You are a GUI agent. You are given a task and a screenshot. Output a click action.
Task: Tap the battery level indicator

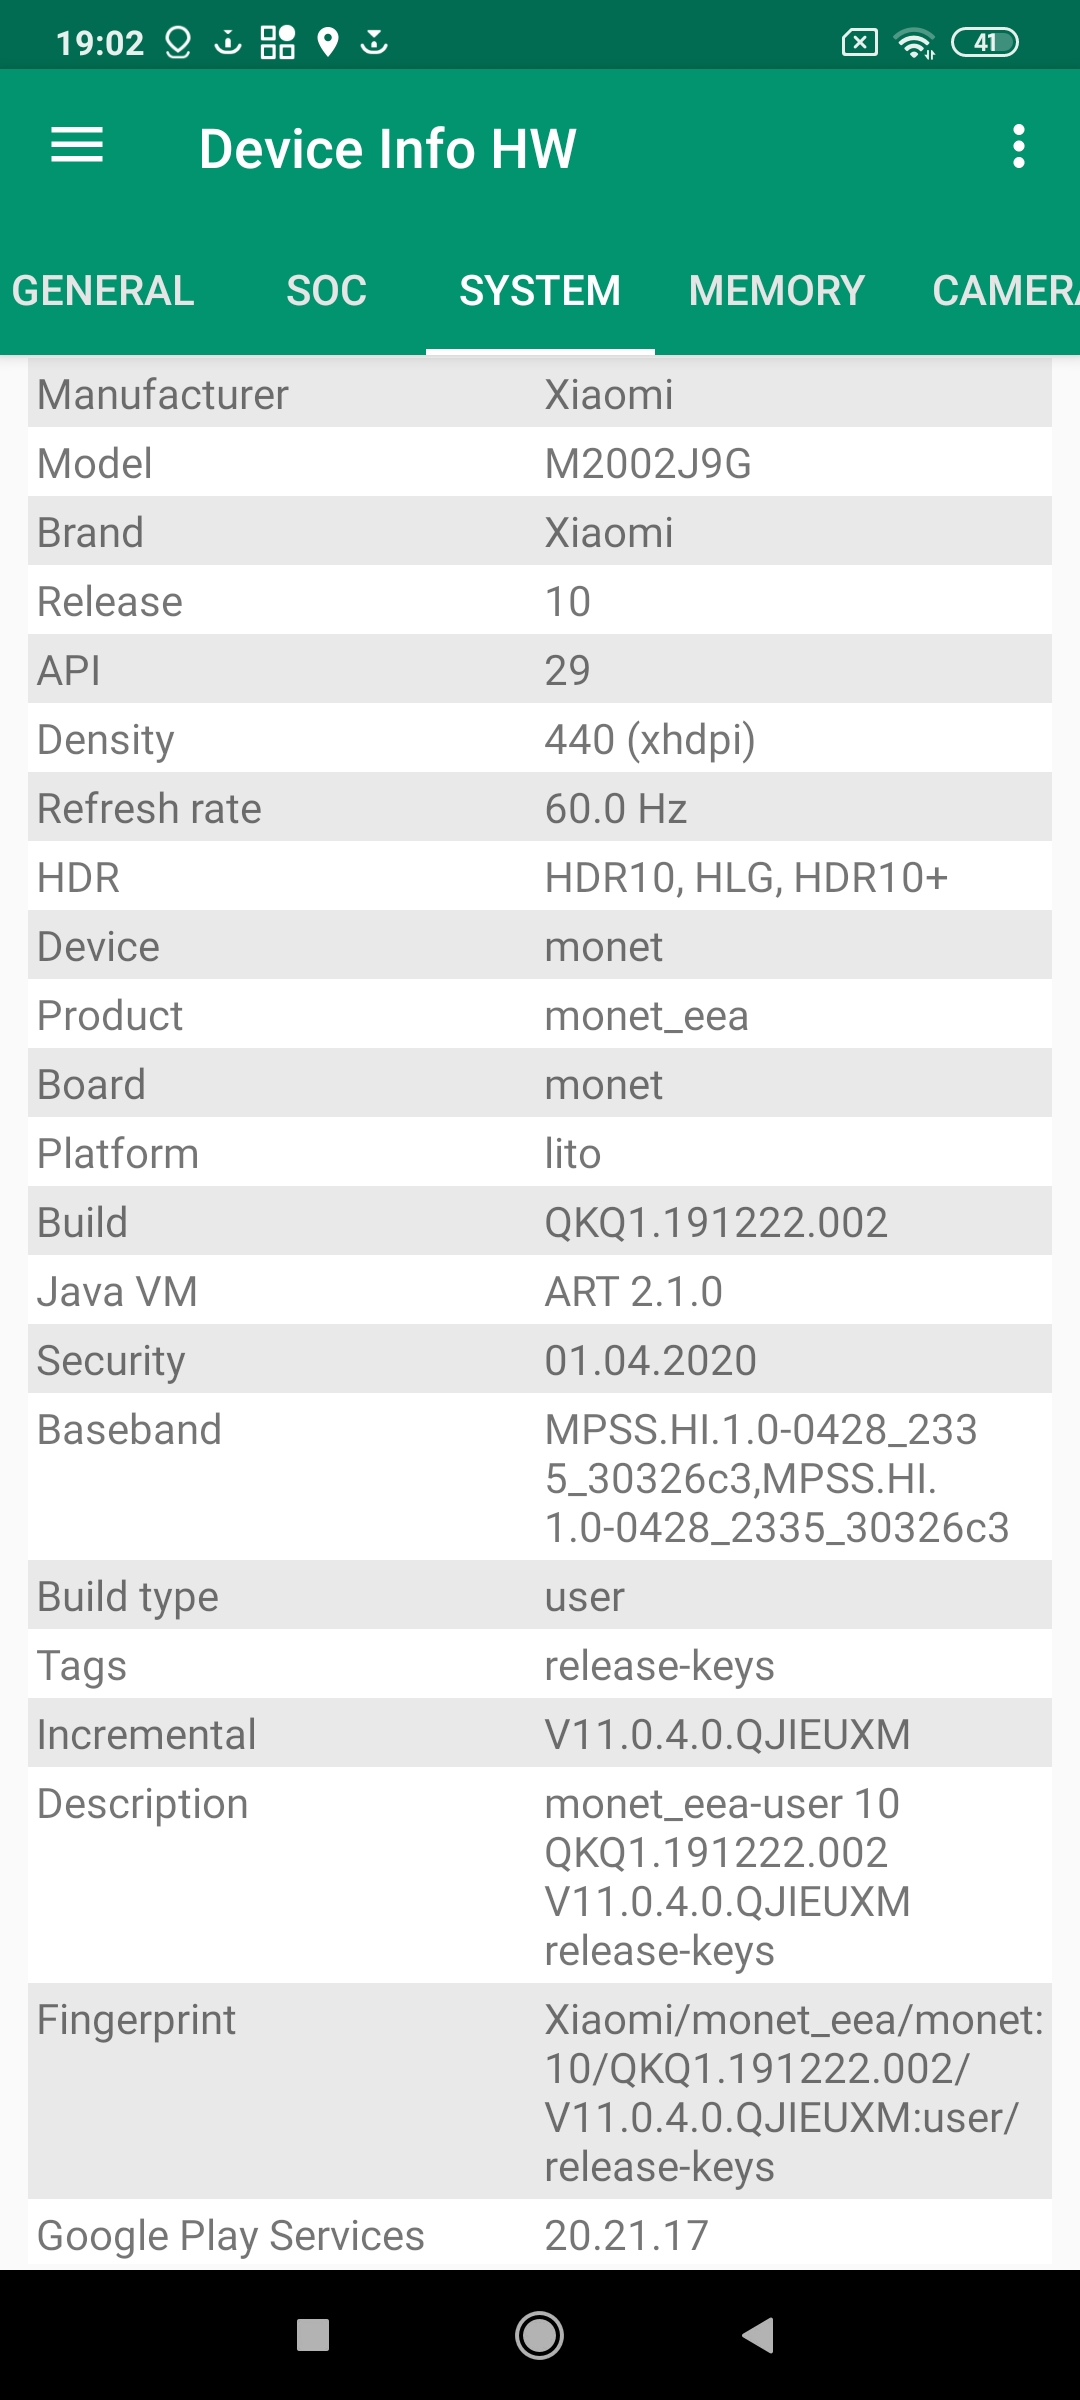point(984,43)
